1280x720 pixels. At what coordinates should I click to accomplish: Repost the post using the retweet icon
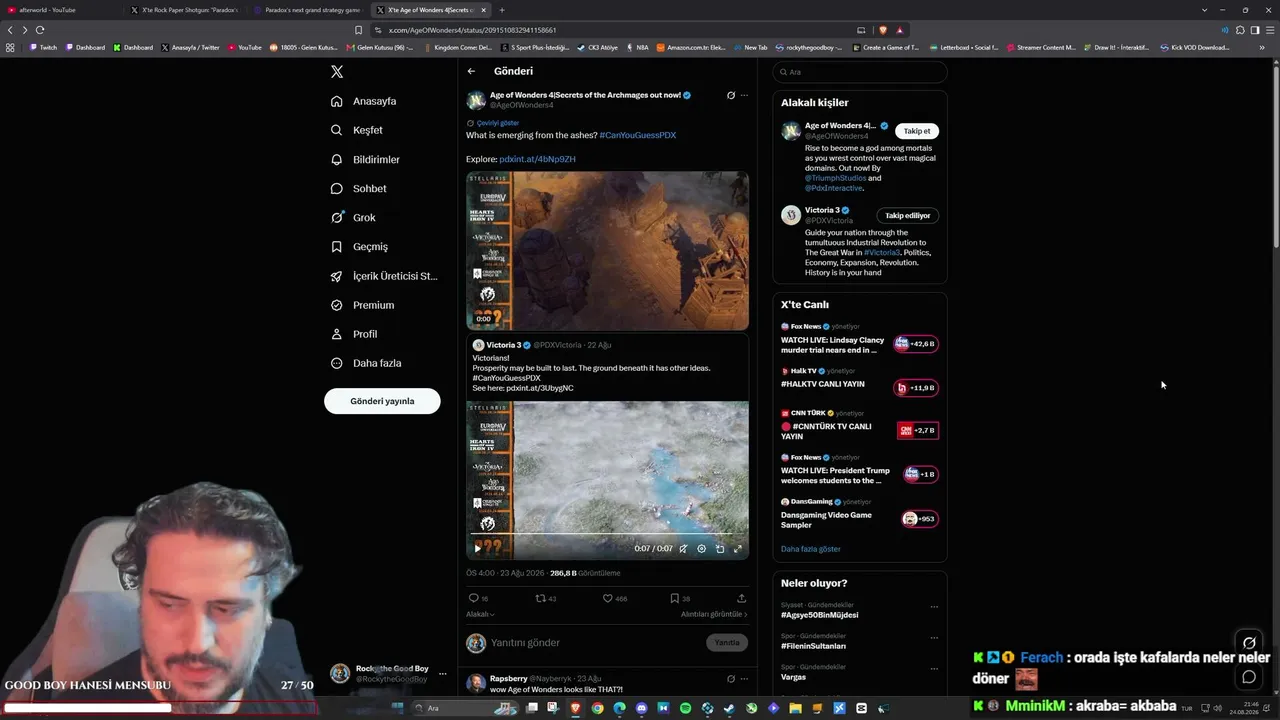tap(541, 598)
